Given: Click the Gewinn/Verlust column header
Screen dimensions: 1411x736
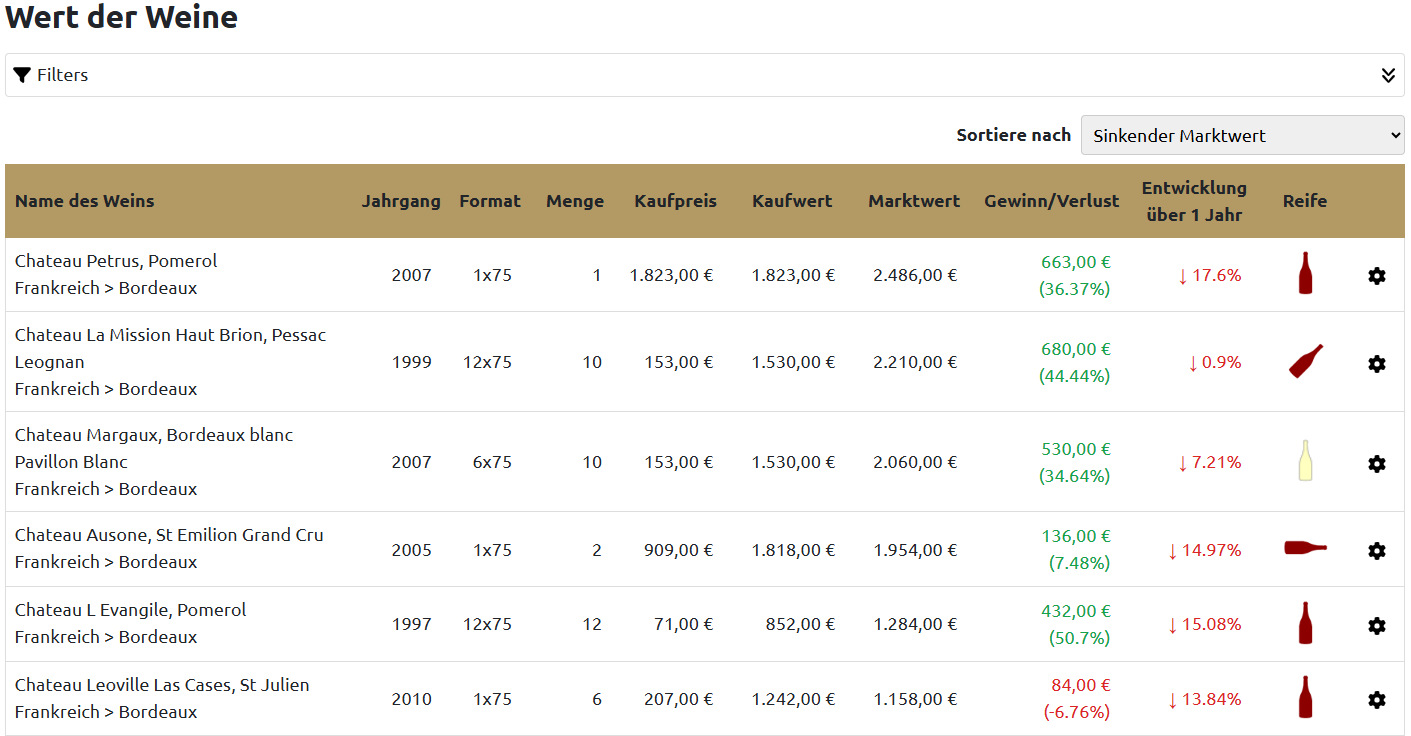Looking at the screenshot, I should [1052, 201].
